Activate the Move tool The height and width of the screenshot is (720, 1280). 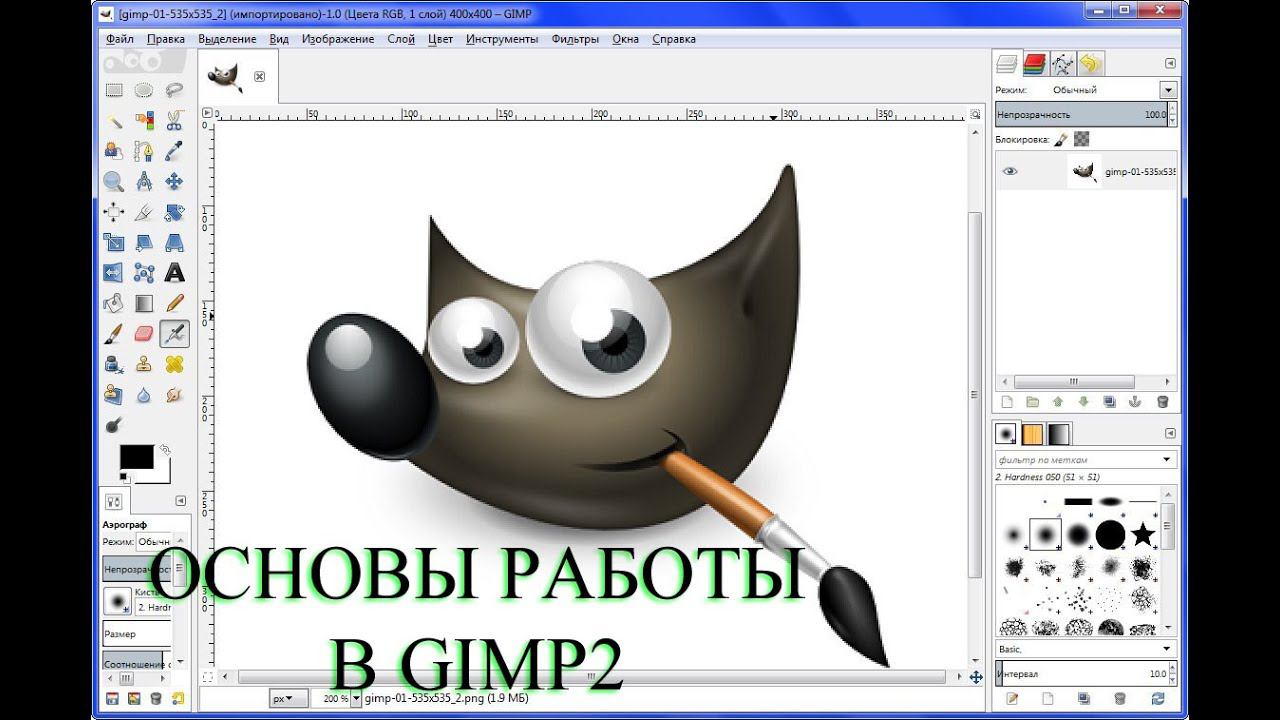[175, 181]
